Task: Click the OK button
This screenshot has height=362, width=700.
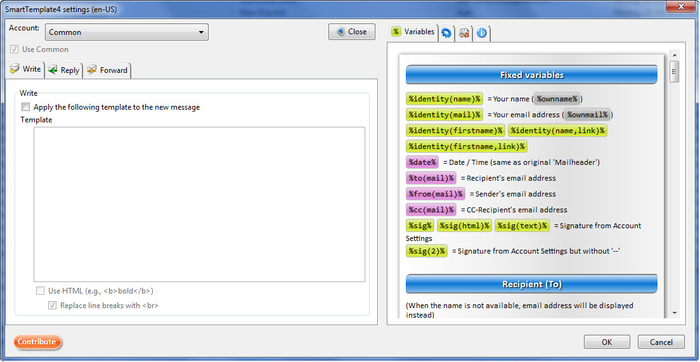Action: click(607, 342)
